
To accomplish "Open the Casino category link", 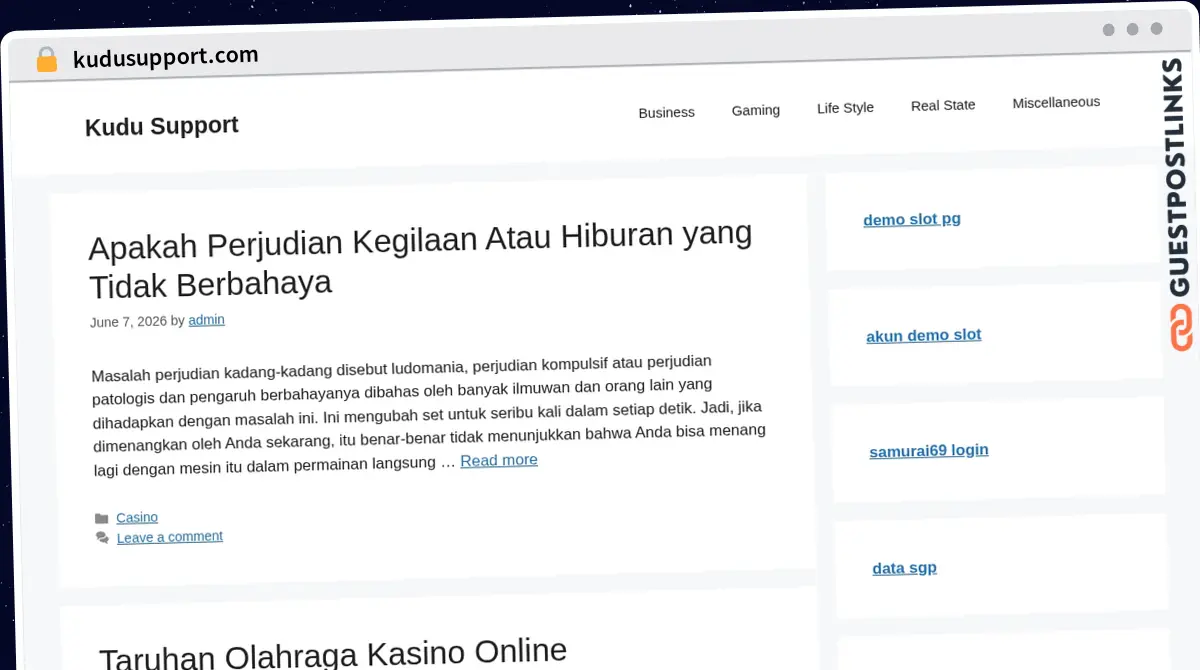I will tap(137, 517).
